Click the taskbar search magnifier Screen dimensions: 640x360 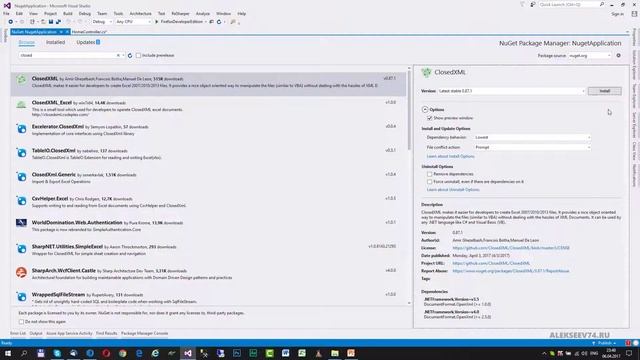(x=24, y=353)
